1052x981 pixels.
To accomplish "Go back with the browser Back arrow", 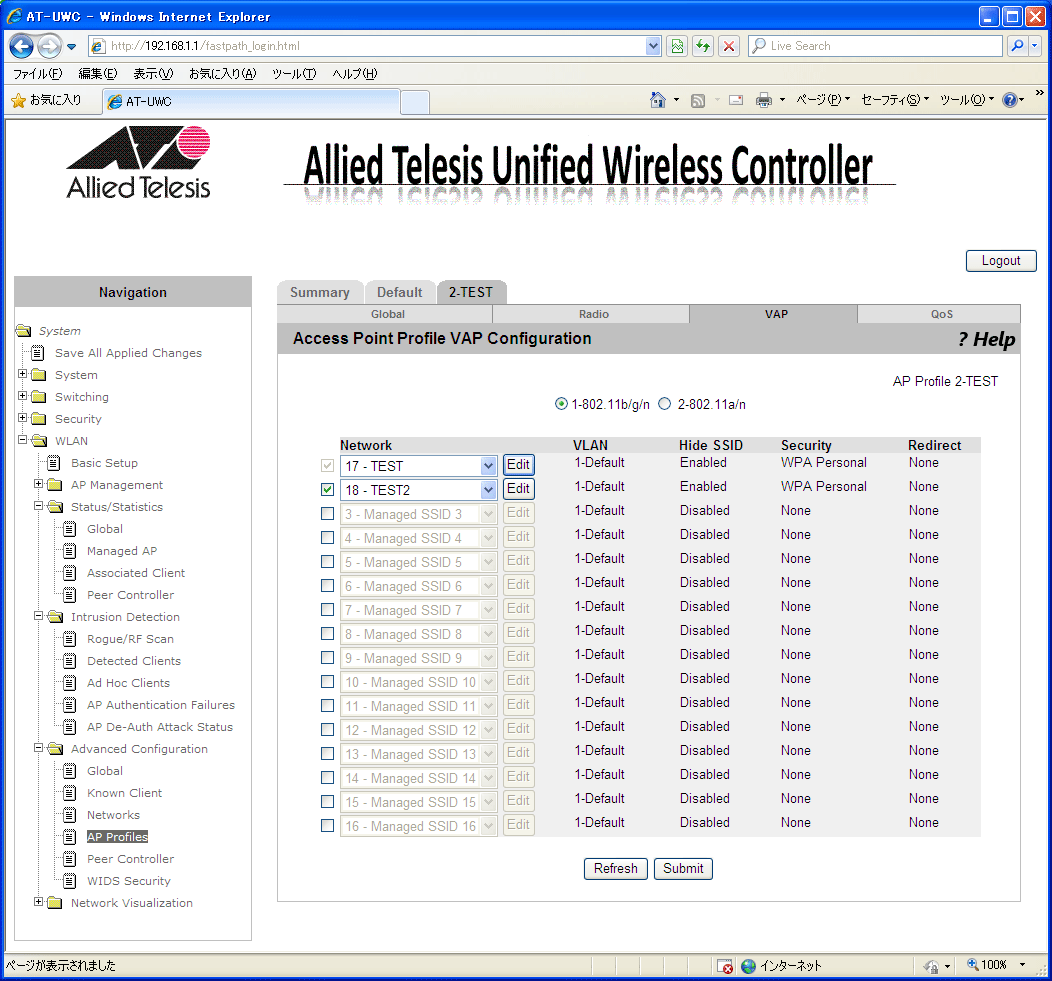I will pos(21,46).
